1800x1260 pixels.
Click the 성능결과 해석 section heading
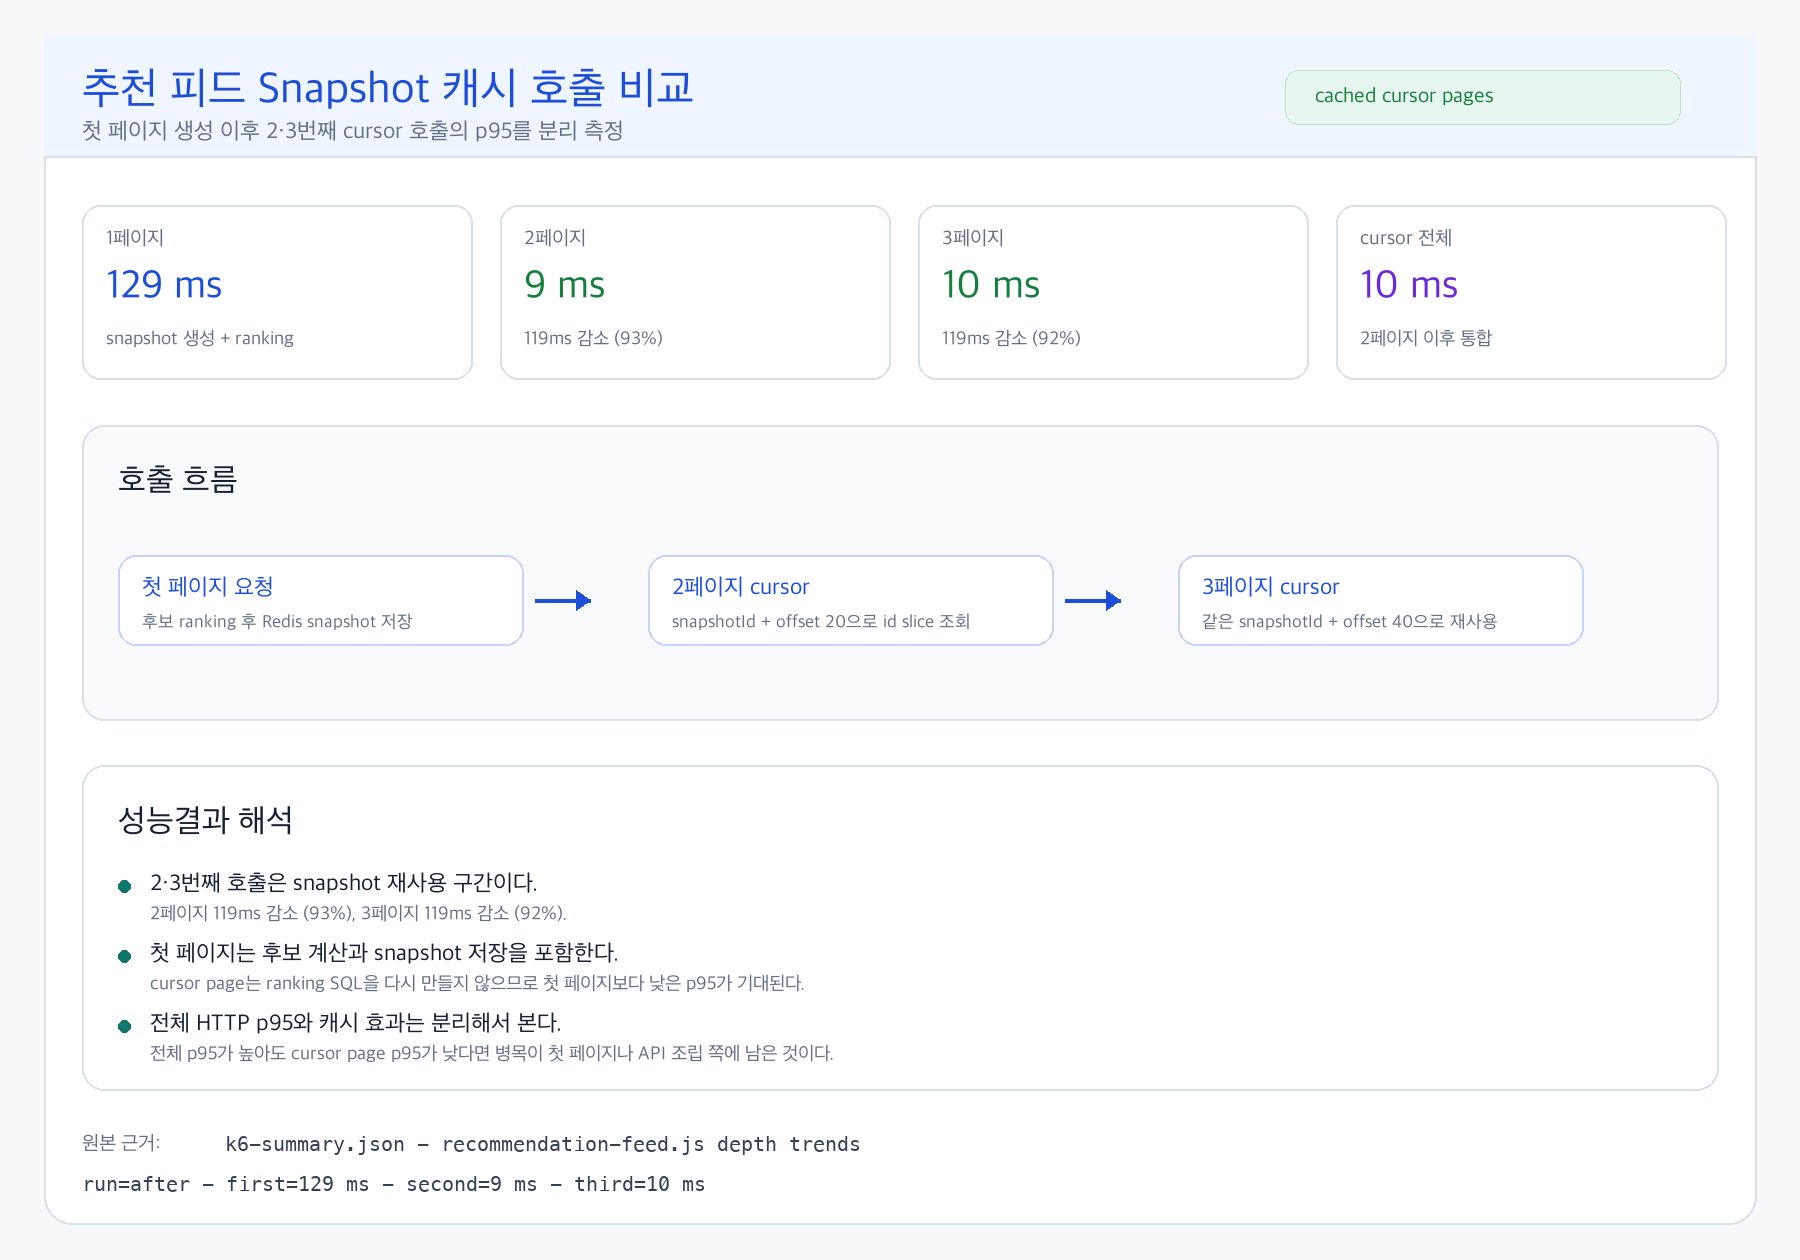pyautogui.click(x=205, y=820)
